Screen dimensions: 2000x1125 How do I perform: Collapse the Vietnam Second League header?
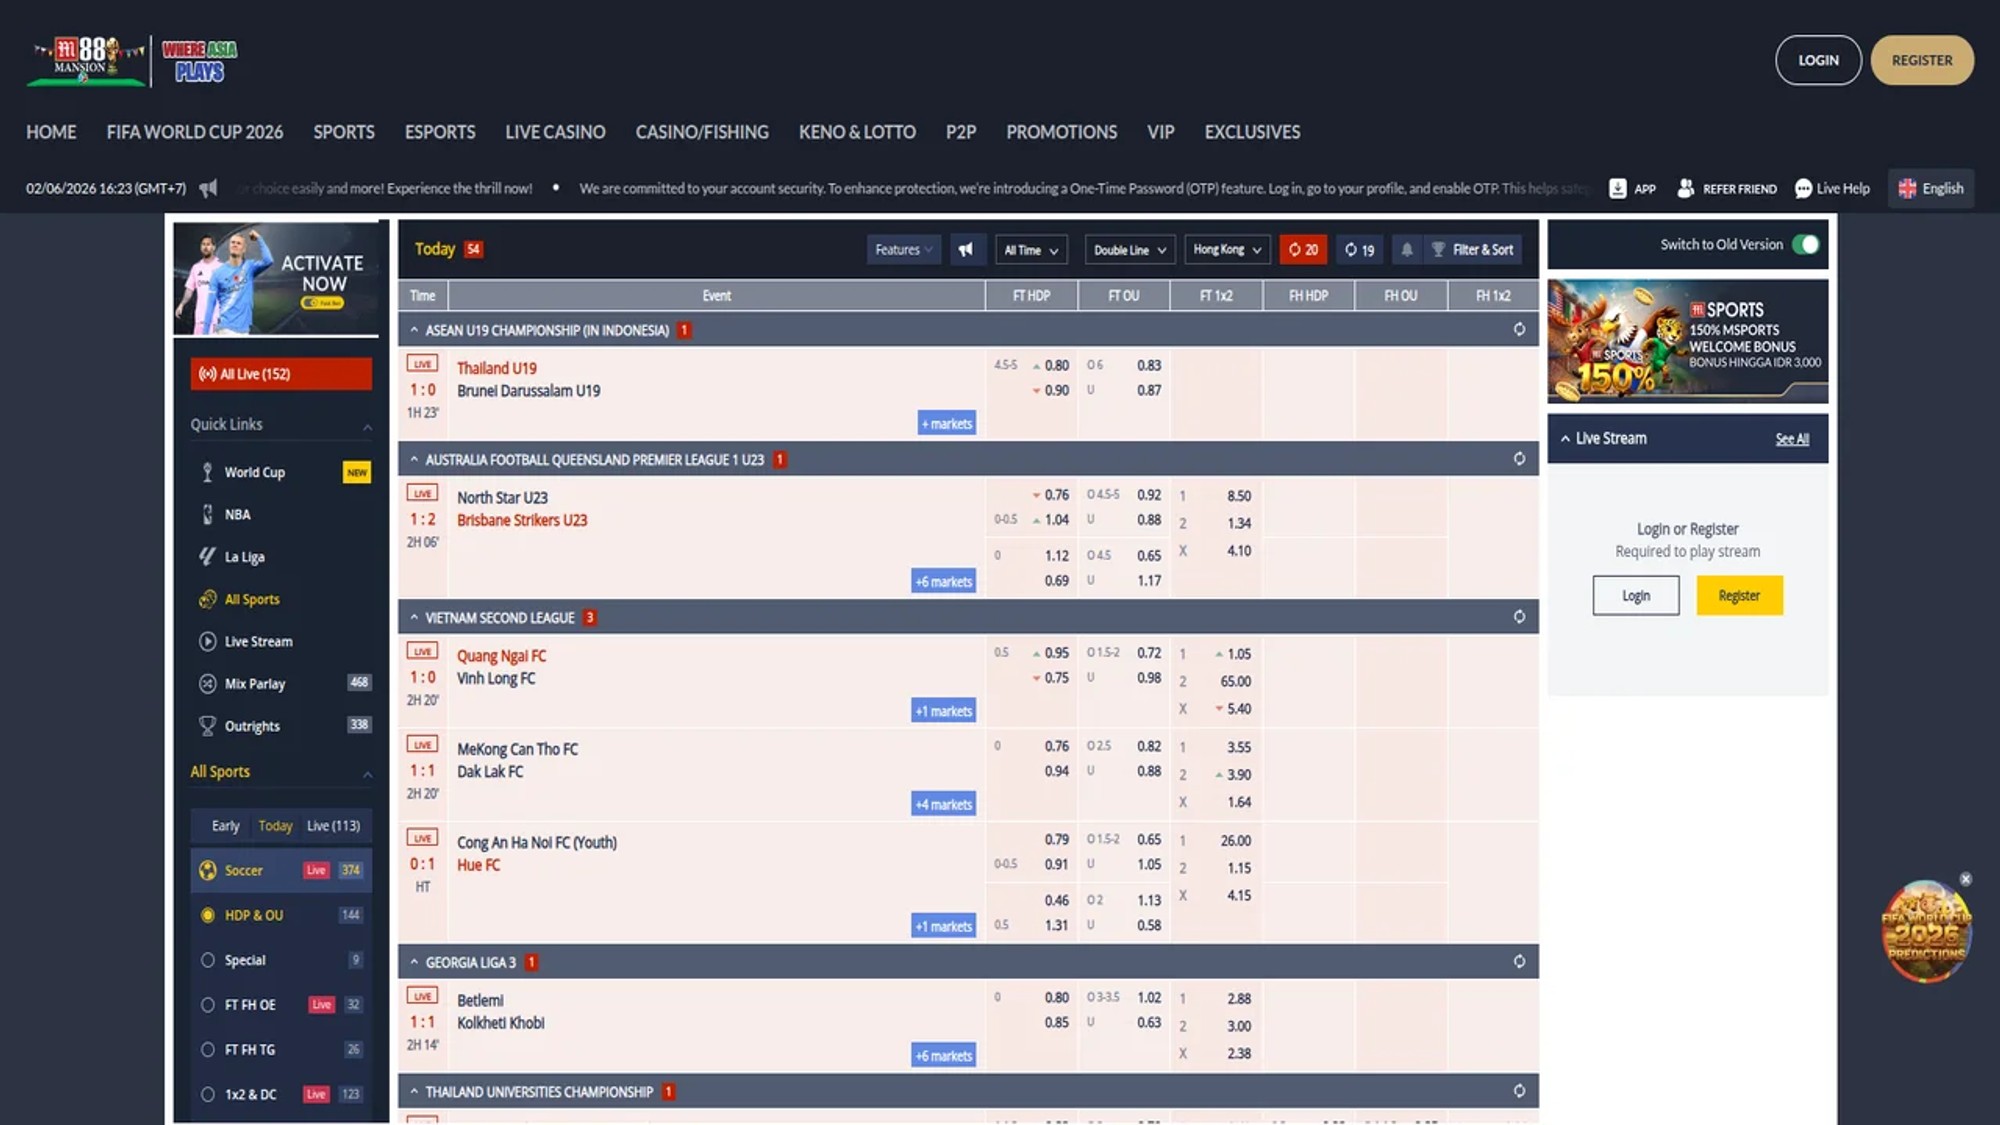(413, 617)
